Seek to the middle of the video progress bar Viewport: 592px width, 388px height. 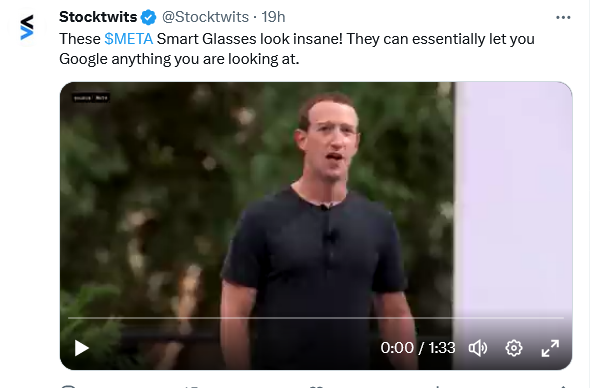(316, 318)
